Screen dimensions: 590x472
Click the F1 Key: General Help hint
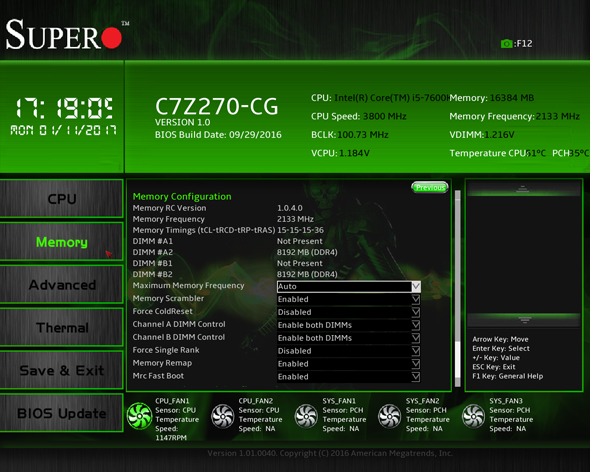coord(508,376)
